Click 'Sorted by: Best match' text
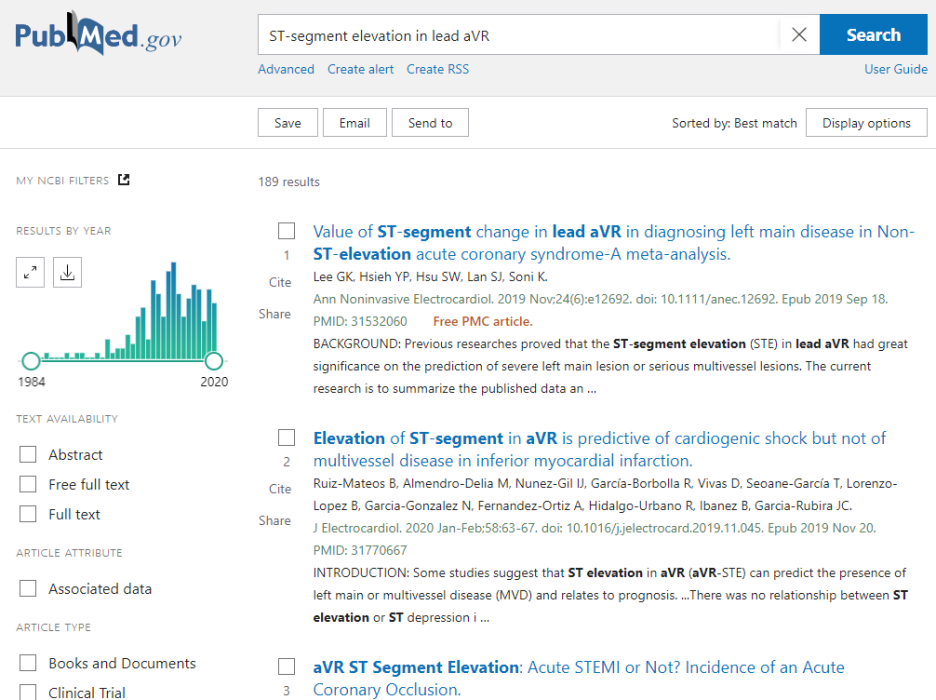The image size is (936, 700). coord(734,123)
